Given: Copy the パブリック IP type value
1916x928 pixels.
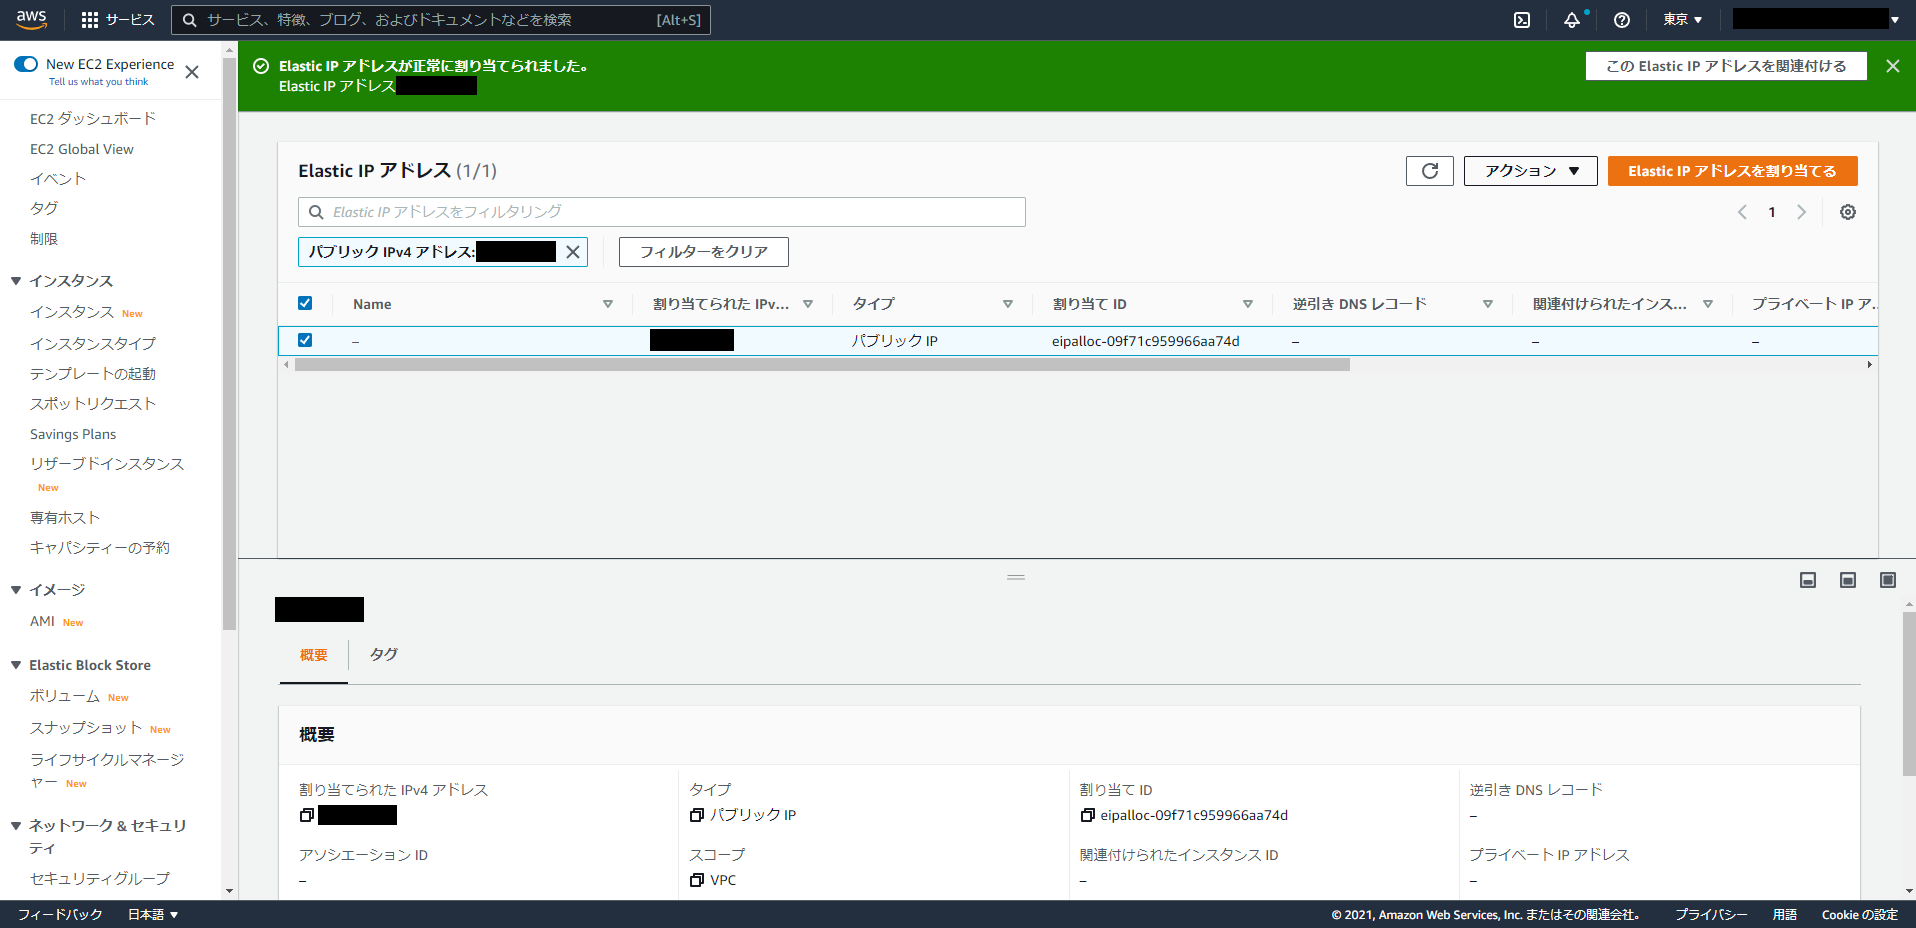Looking at the screenshot, I should point(697,815).
